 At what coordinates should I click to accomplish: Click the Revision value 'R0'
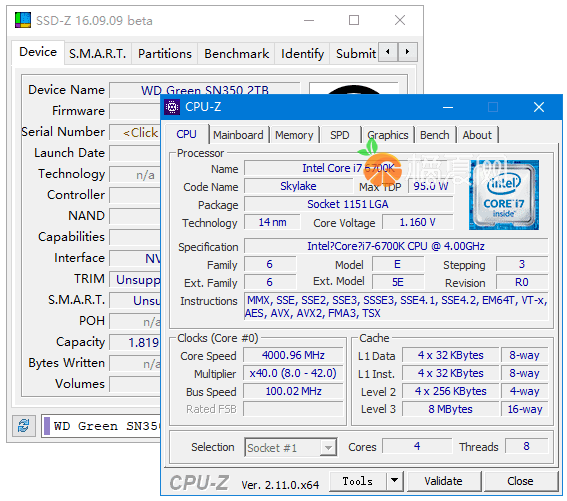(522, 282)
